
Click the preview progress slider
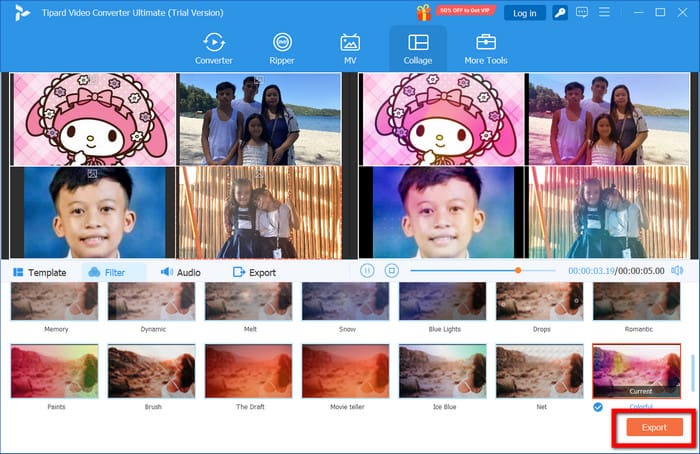[482, 271]
